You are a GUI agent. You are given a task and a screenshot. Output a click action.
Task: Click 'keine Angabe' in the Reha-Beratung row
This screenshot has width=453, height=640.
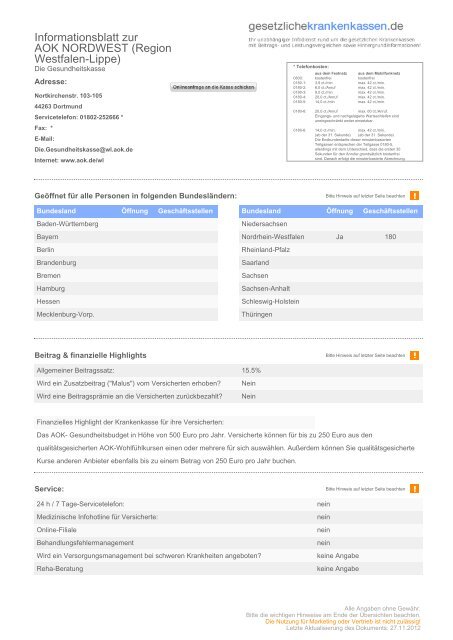[338, 569]
